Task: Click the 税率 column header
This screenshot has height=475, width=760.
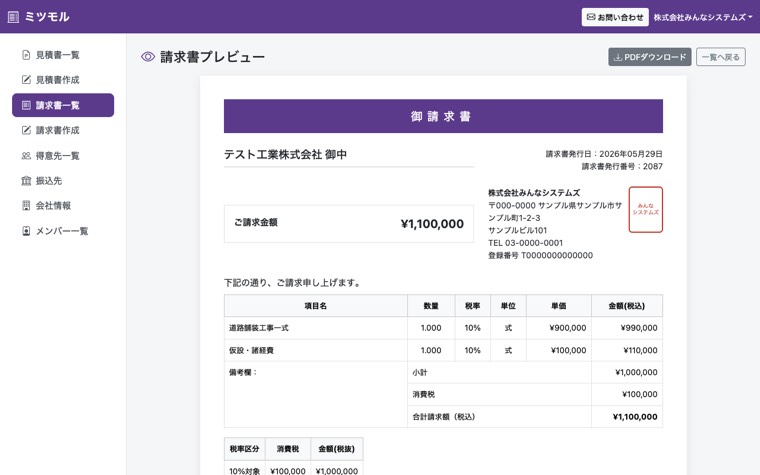Action: pyautogui.click(x=473, y=306)
